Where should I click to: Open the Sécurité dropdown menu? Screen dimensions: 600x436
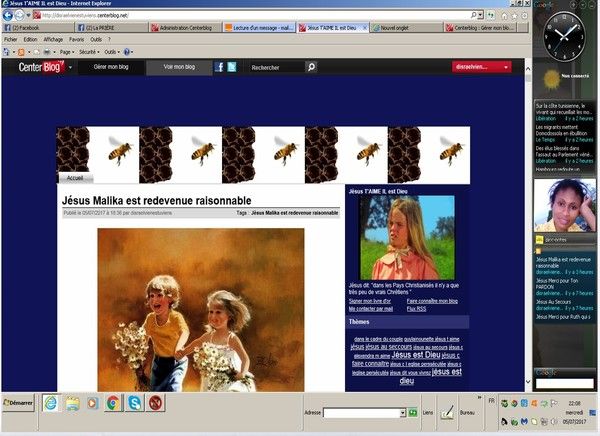[89, 52]
